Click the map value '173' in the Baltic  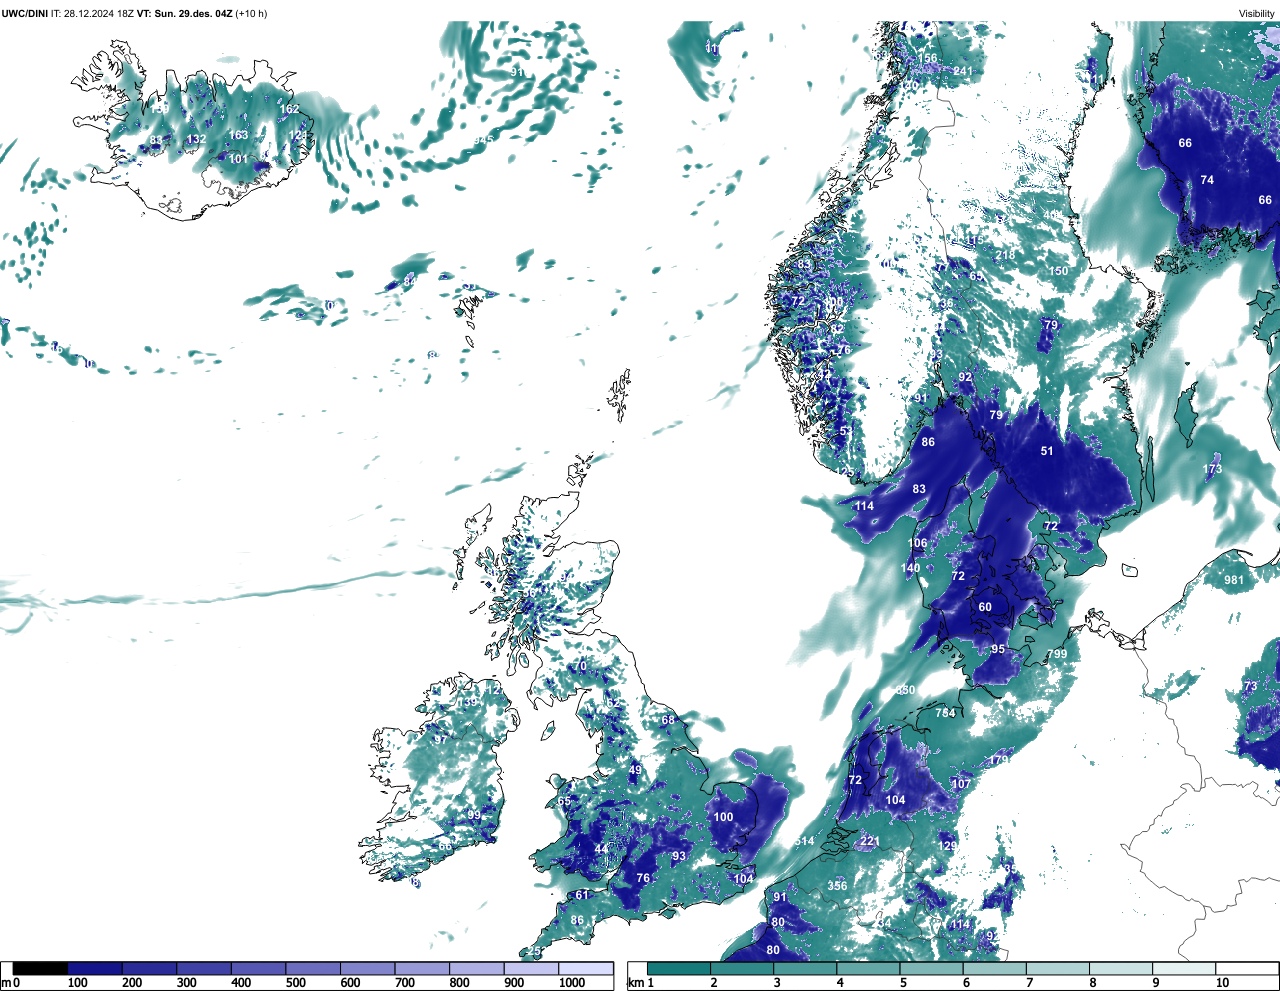tap(1212, 469)
